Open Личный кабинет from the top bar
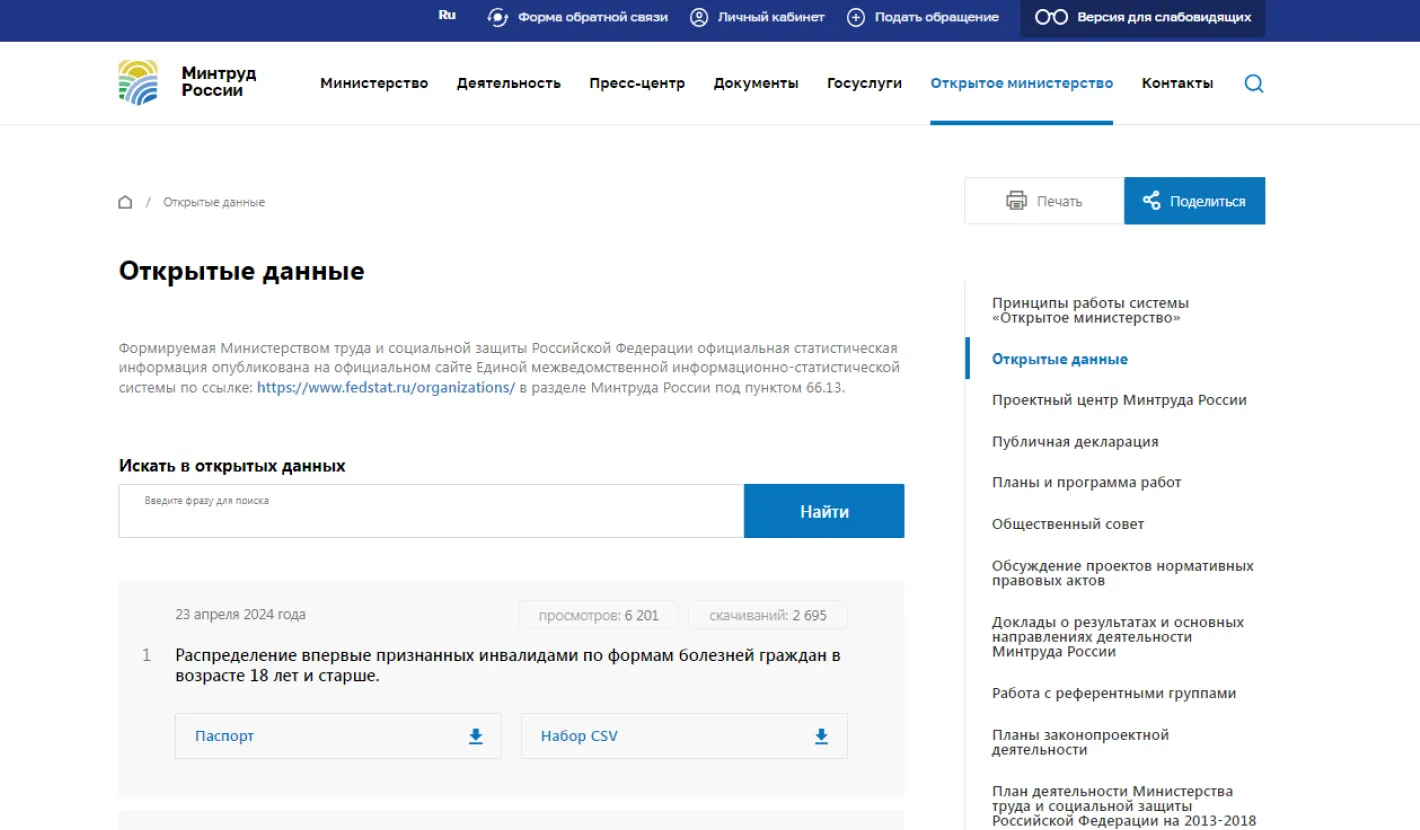This screenshot has height=830, width=1420. [x=757, y=17]
